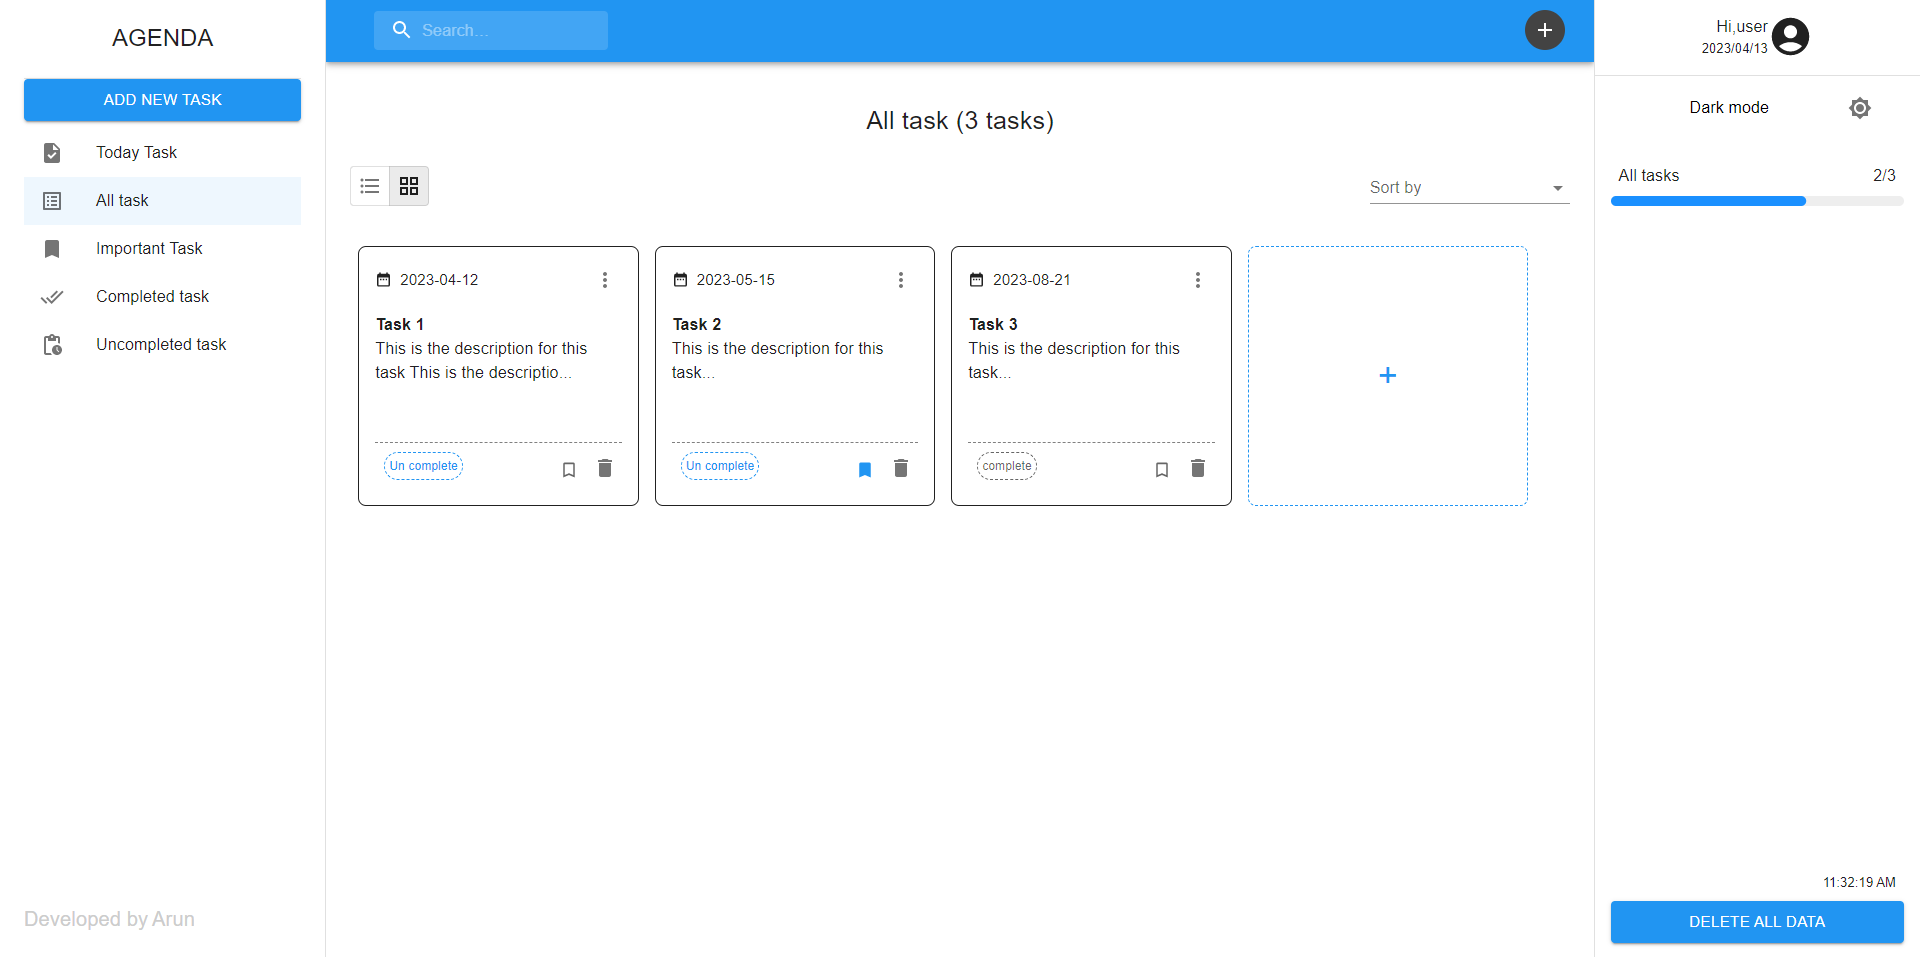This screenshot has width=1920, height=957.
Task: Bookmark Task 3 as important
Action: tap(1162, 469)
